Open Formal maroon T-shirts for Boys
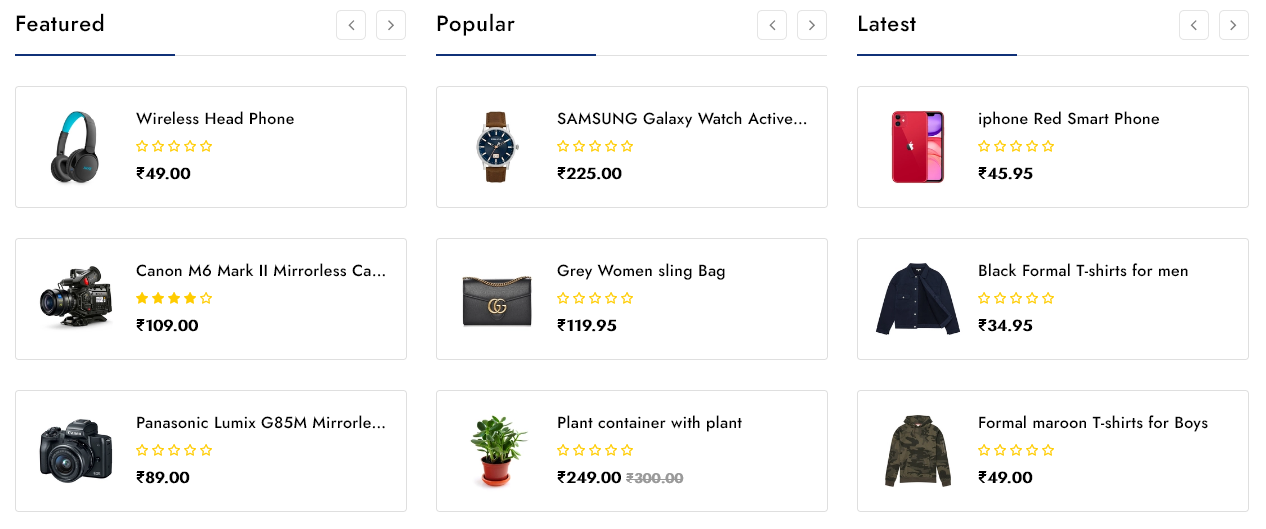The image size is (1266, 529). click(1093, 423)
